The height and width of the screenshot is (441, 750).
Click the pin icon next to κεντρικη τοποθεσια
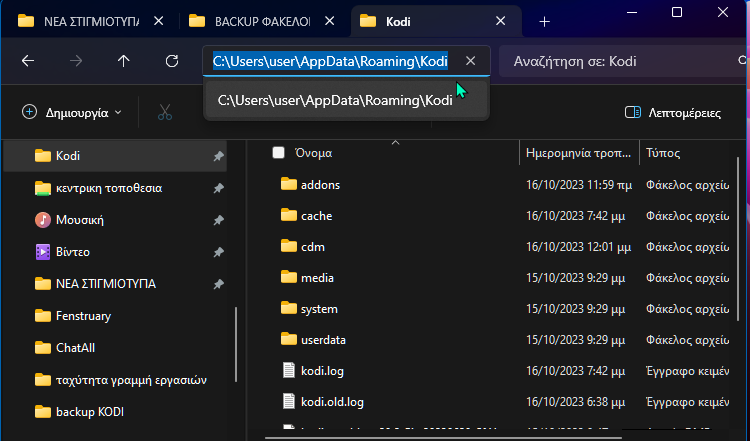(218, 188)
